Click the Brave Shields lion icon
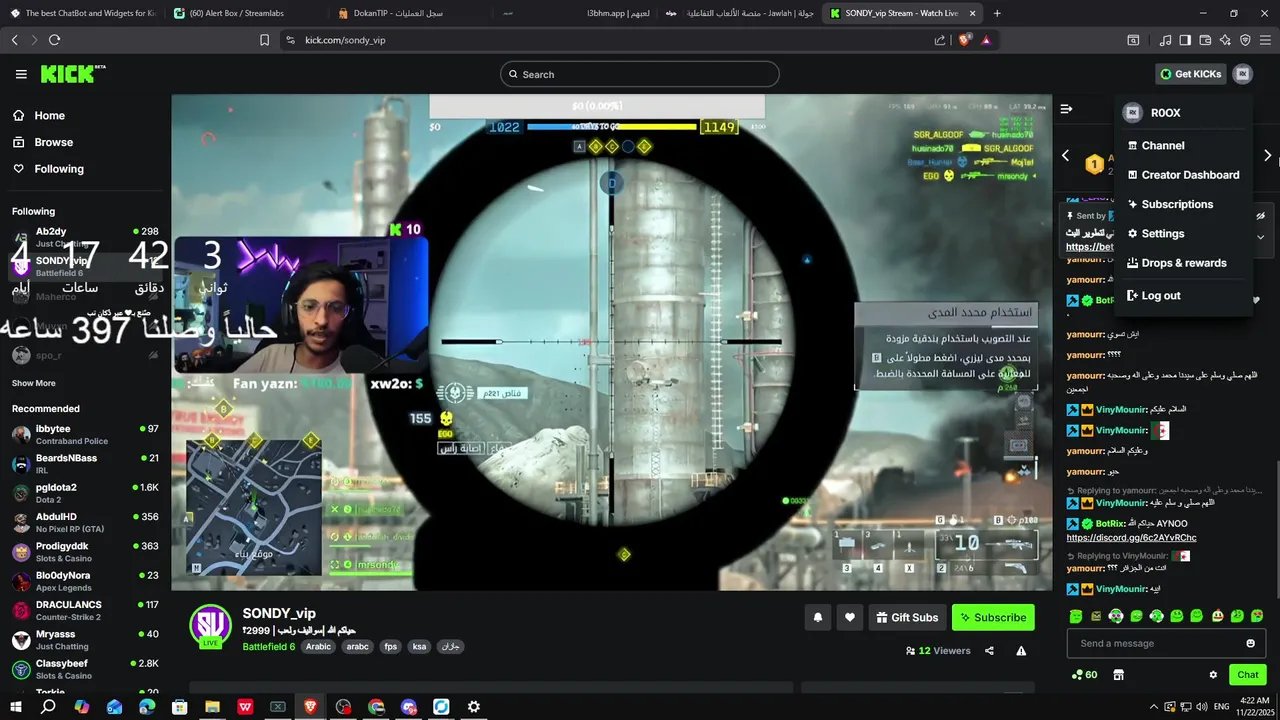The width and height of the screenshot is (1280, 720). tap(964, 40)
